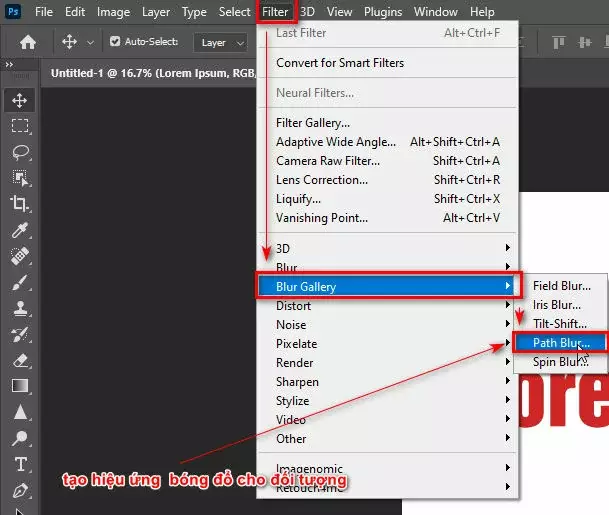Select the History Brush tool

(19, 334)
